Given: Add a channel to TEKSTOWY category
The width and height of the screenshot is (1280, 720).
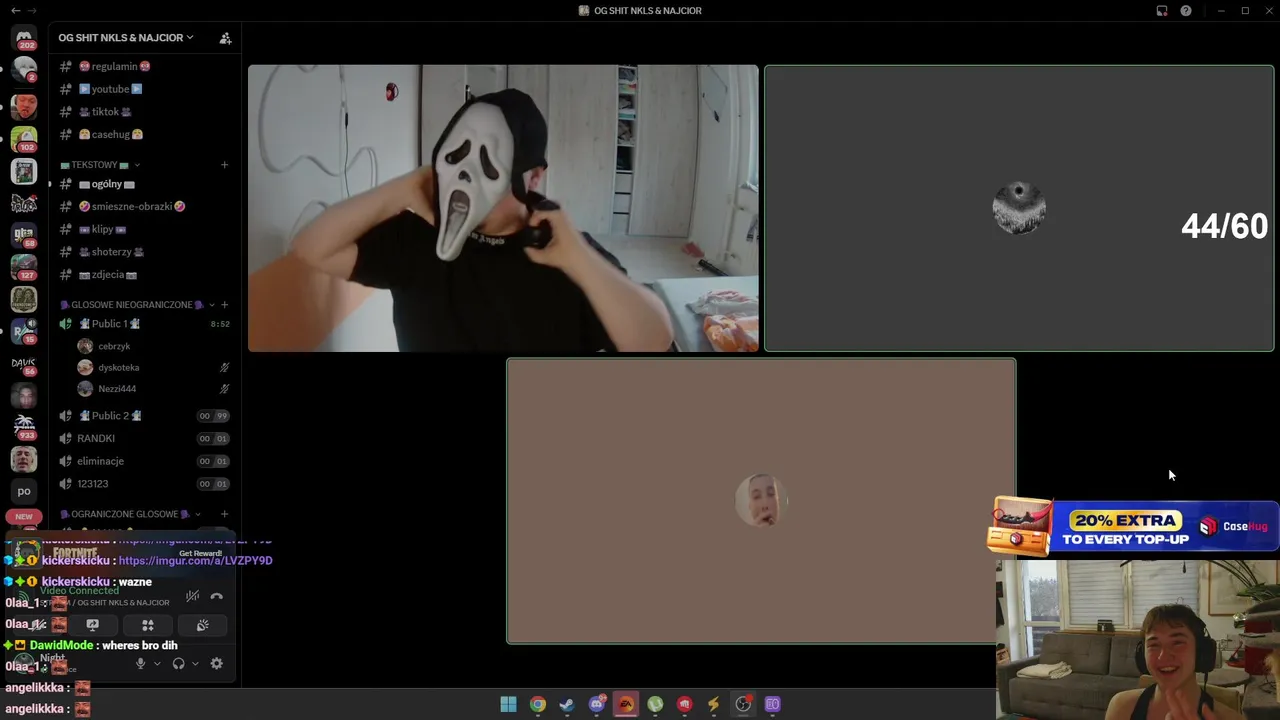Looking at the screenshot, I should tap(224, 165).
